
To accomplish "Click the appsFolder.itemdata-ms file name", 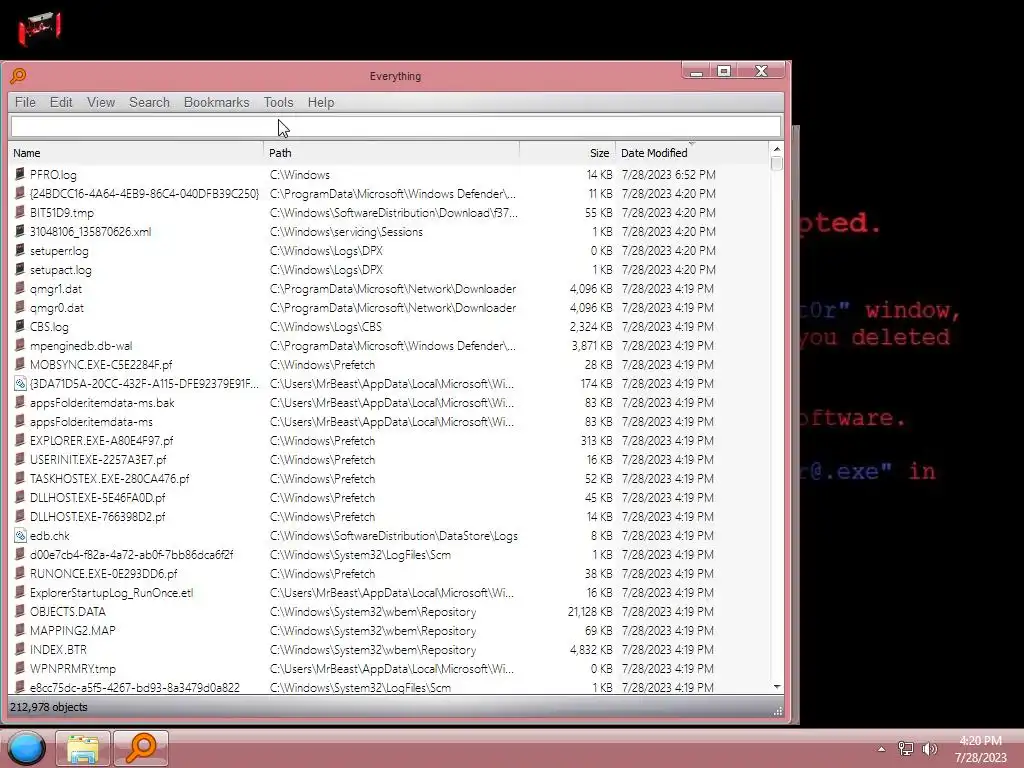I will click(91, 421).
